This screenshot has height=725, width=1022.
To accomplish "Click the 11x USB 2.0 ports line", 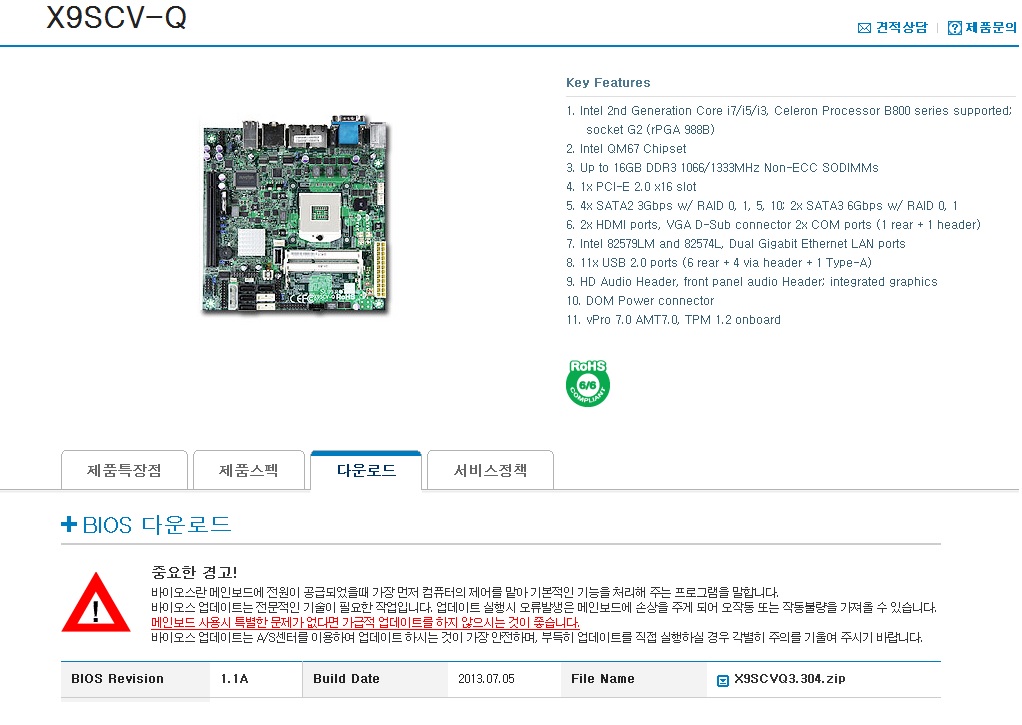I will (718, 263).
